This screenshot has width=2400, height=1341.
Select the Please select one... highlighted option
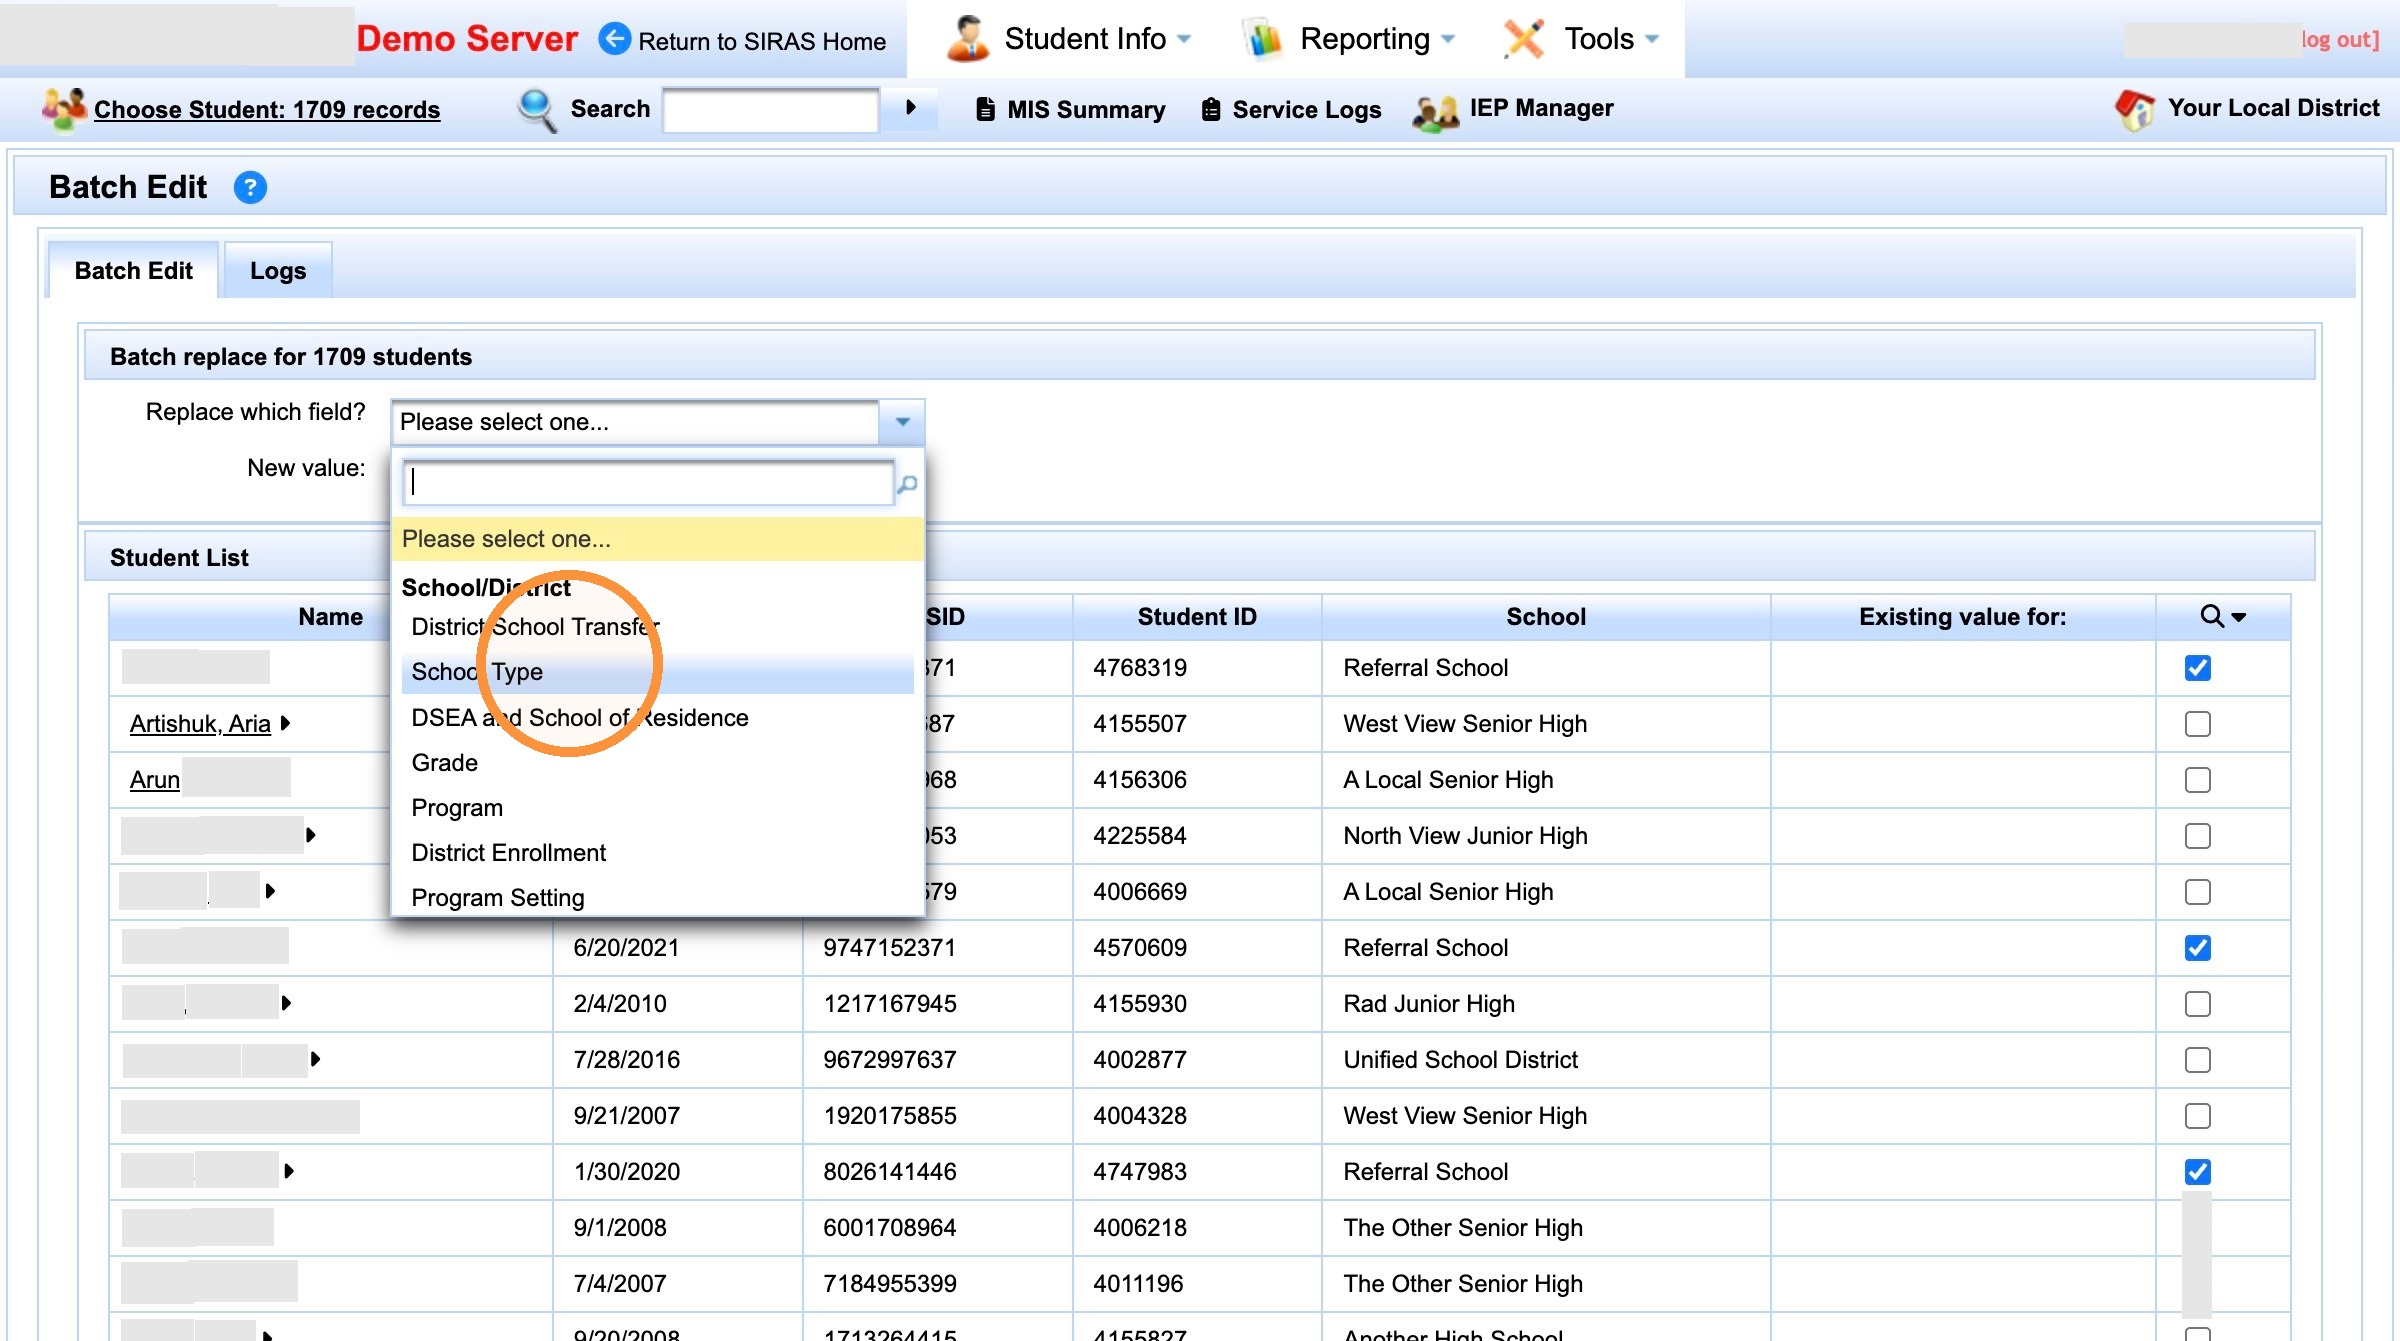(657, 539)
